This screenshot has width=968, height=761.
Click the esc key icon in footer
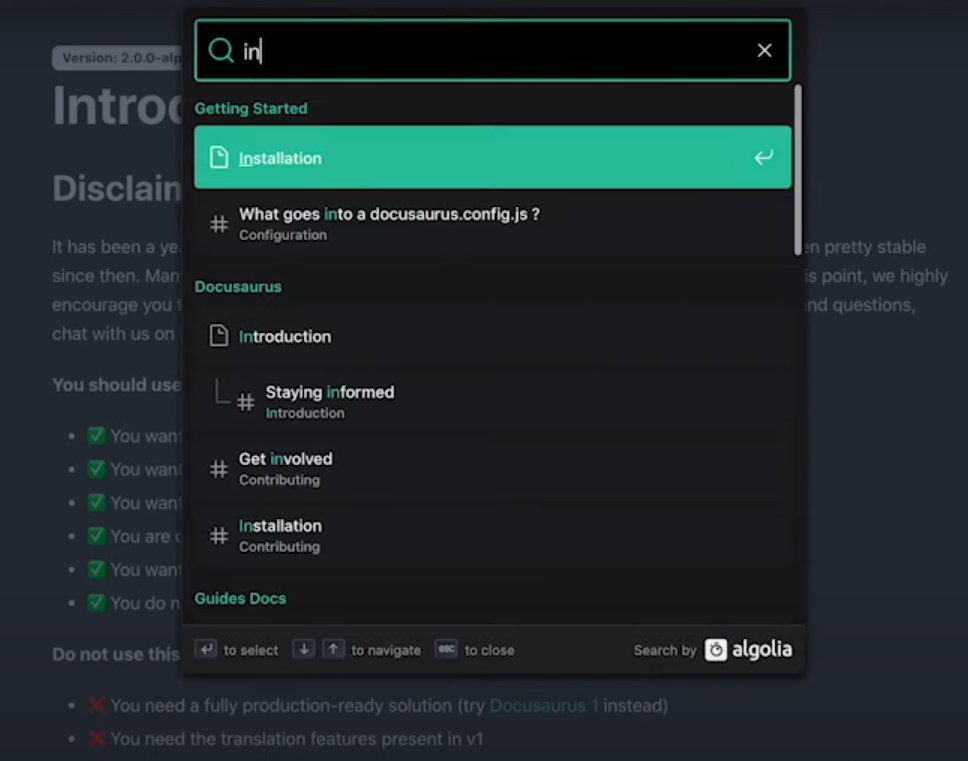coord(446,649)
